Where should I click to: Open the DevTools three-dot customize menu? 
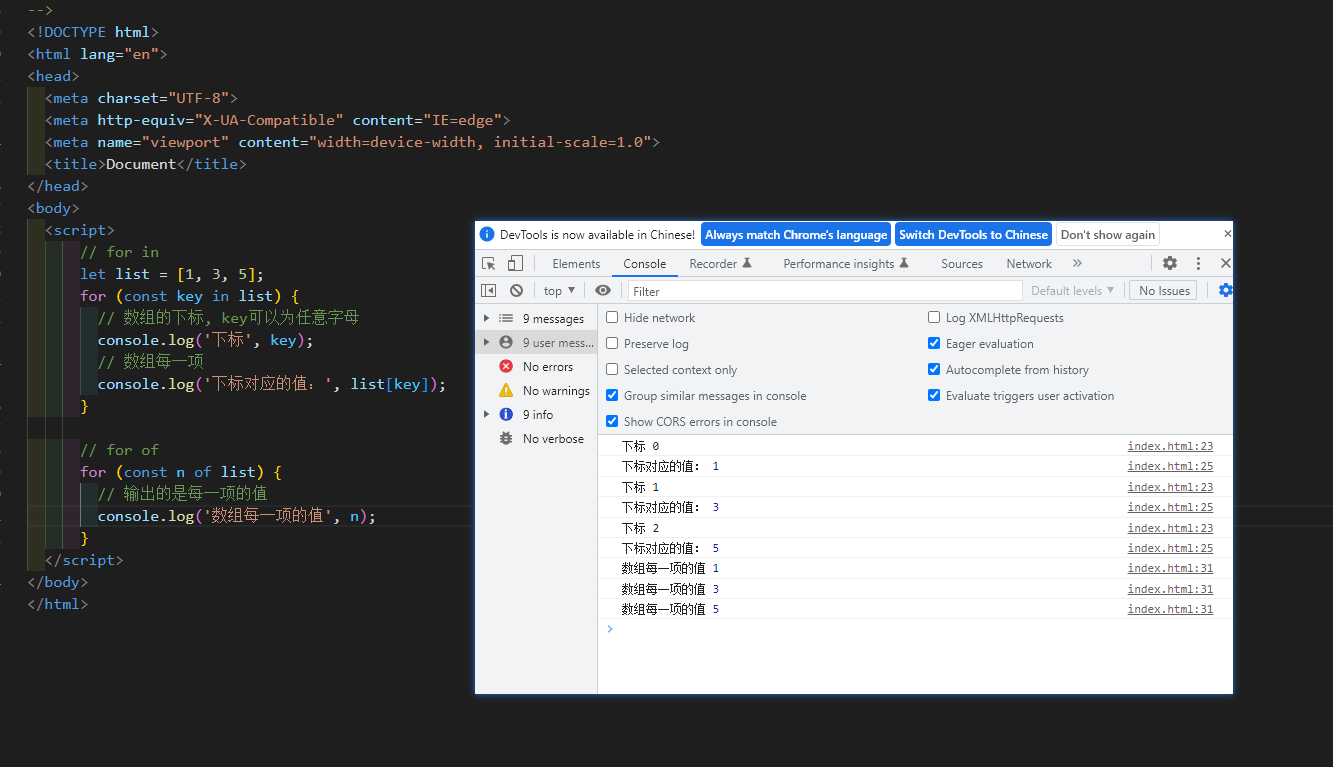click(1198, 264)
